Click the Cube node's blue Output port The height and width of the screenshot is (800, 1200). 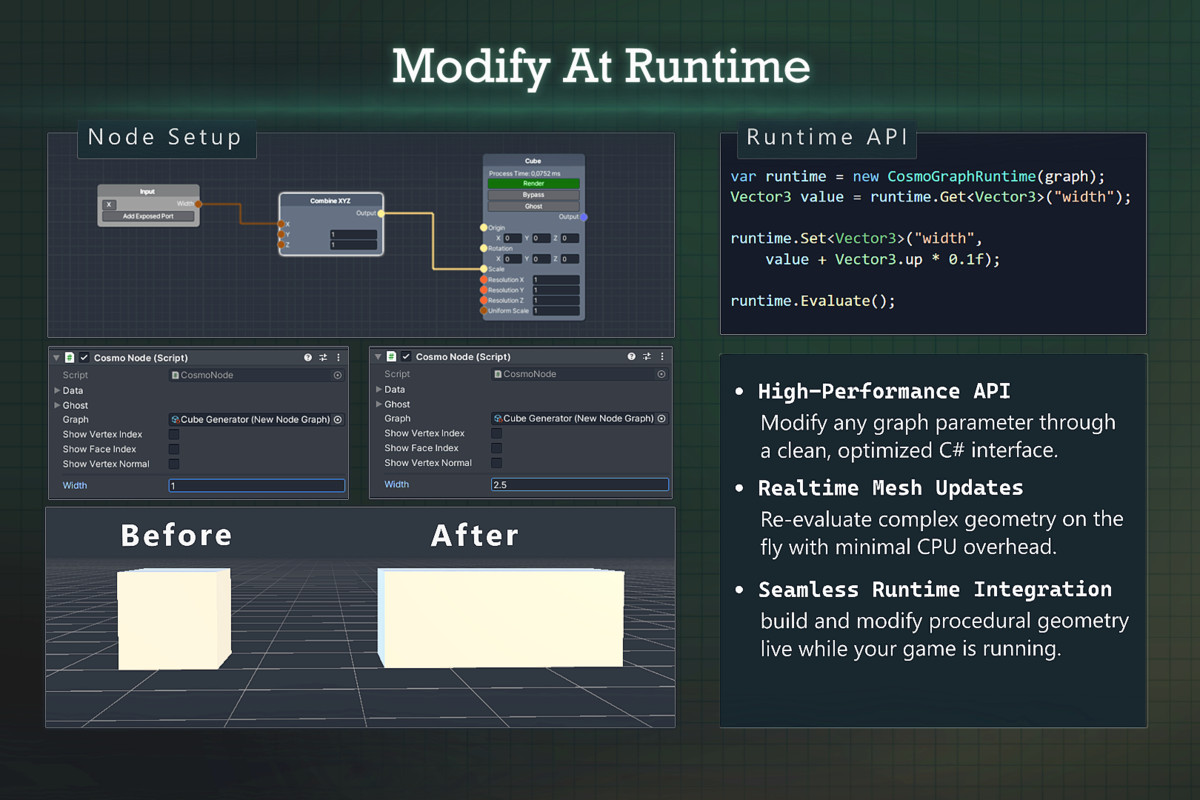point(584,216)
